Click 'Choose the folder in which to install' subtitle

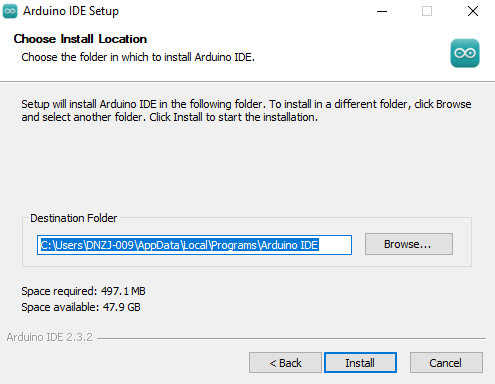point(138,57)
